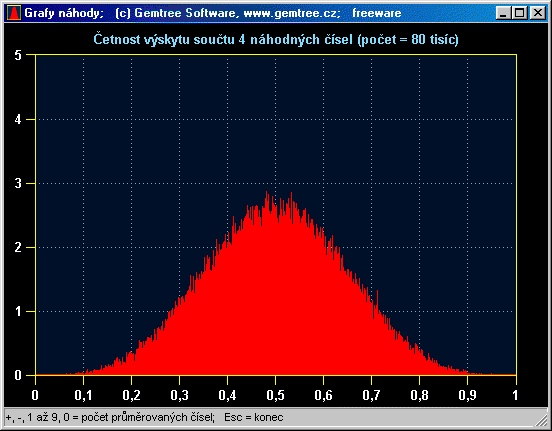
Task: Click the red histogram app icon in title bar
Action: (14, 13)
